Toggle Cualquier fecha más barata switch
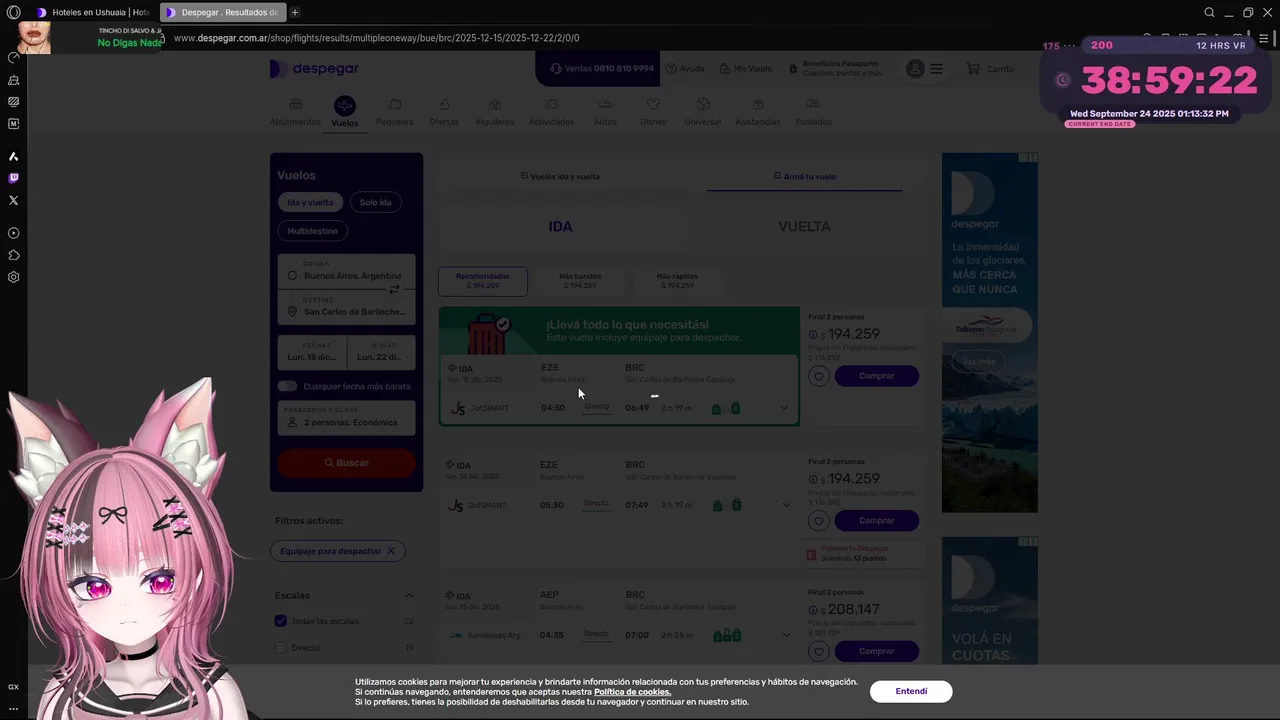 click(x=288, y=386)
